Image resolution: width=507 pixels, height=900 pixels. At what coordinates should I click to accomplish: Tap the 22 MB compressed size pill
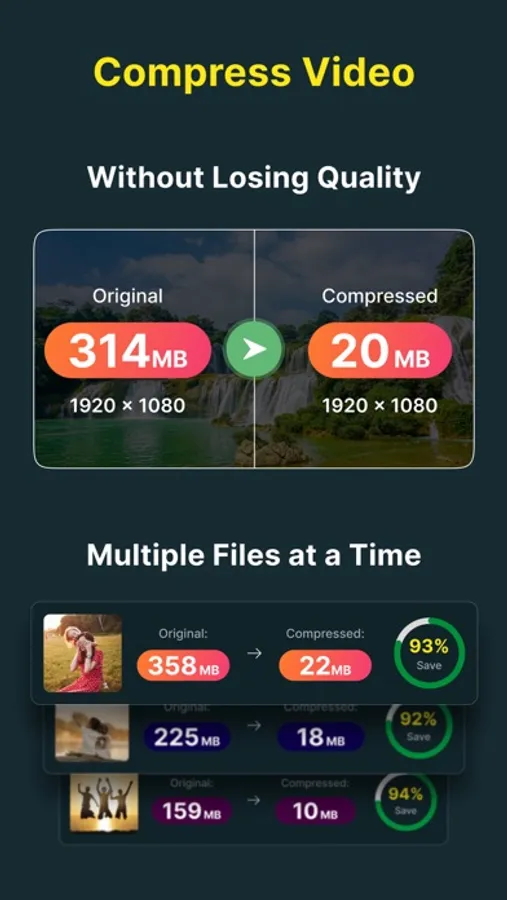coord(325,665)
